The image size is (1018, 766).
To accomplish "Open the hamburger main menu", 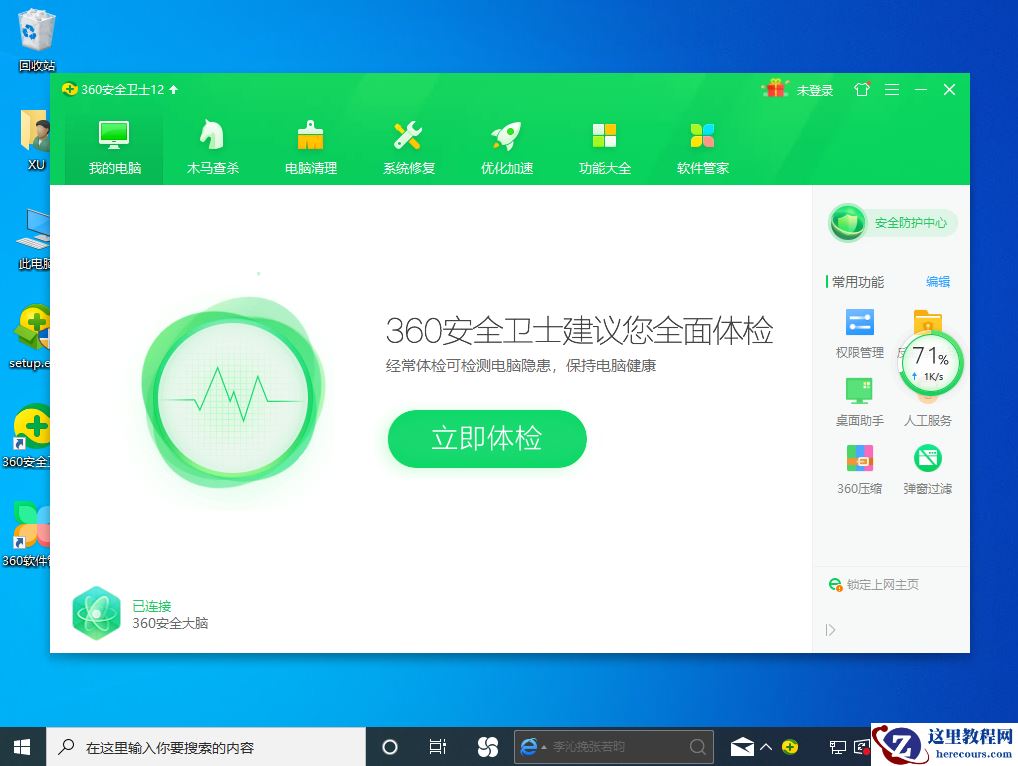I will 892,89.
